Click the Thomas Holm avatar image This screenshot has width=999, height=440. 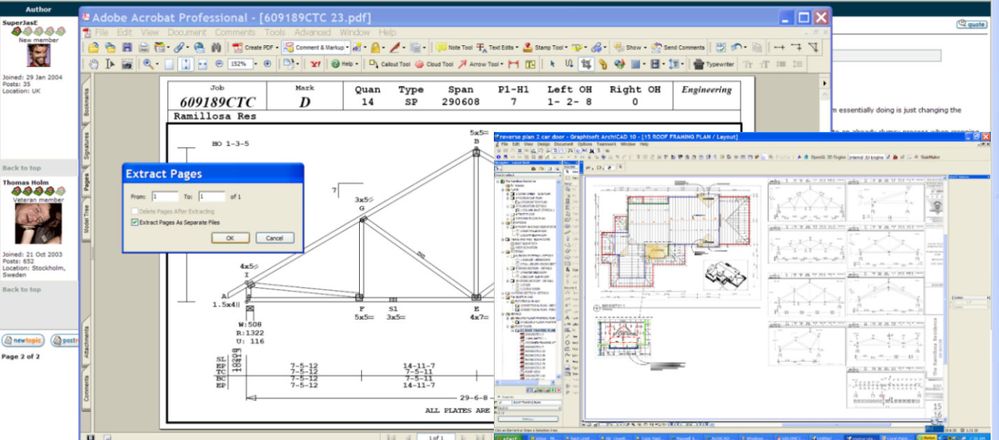coord(38,224)
